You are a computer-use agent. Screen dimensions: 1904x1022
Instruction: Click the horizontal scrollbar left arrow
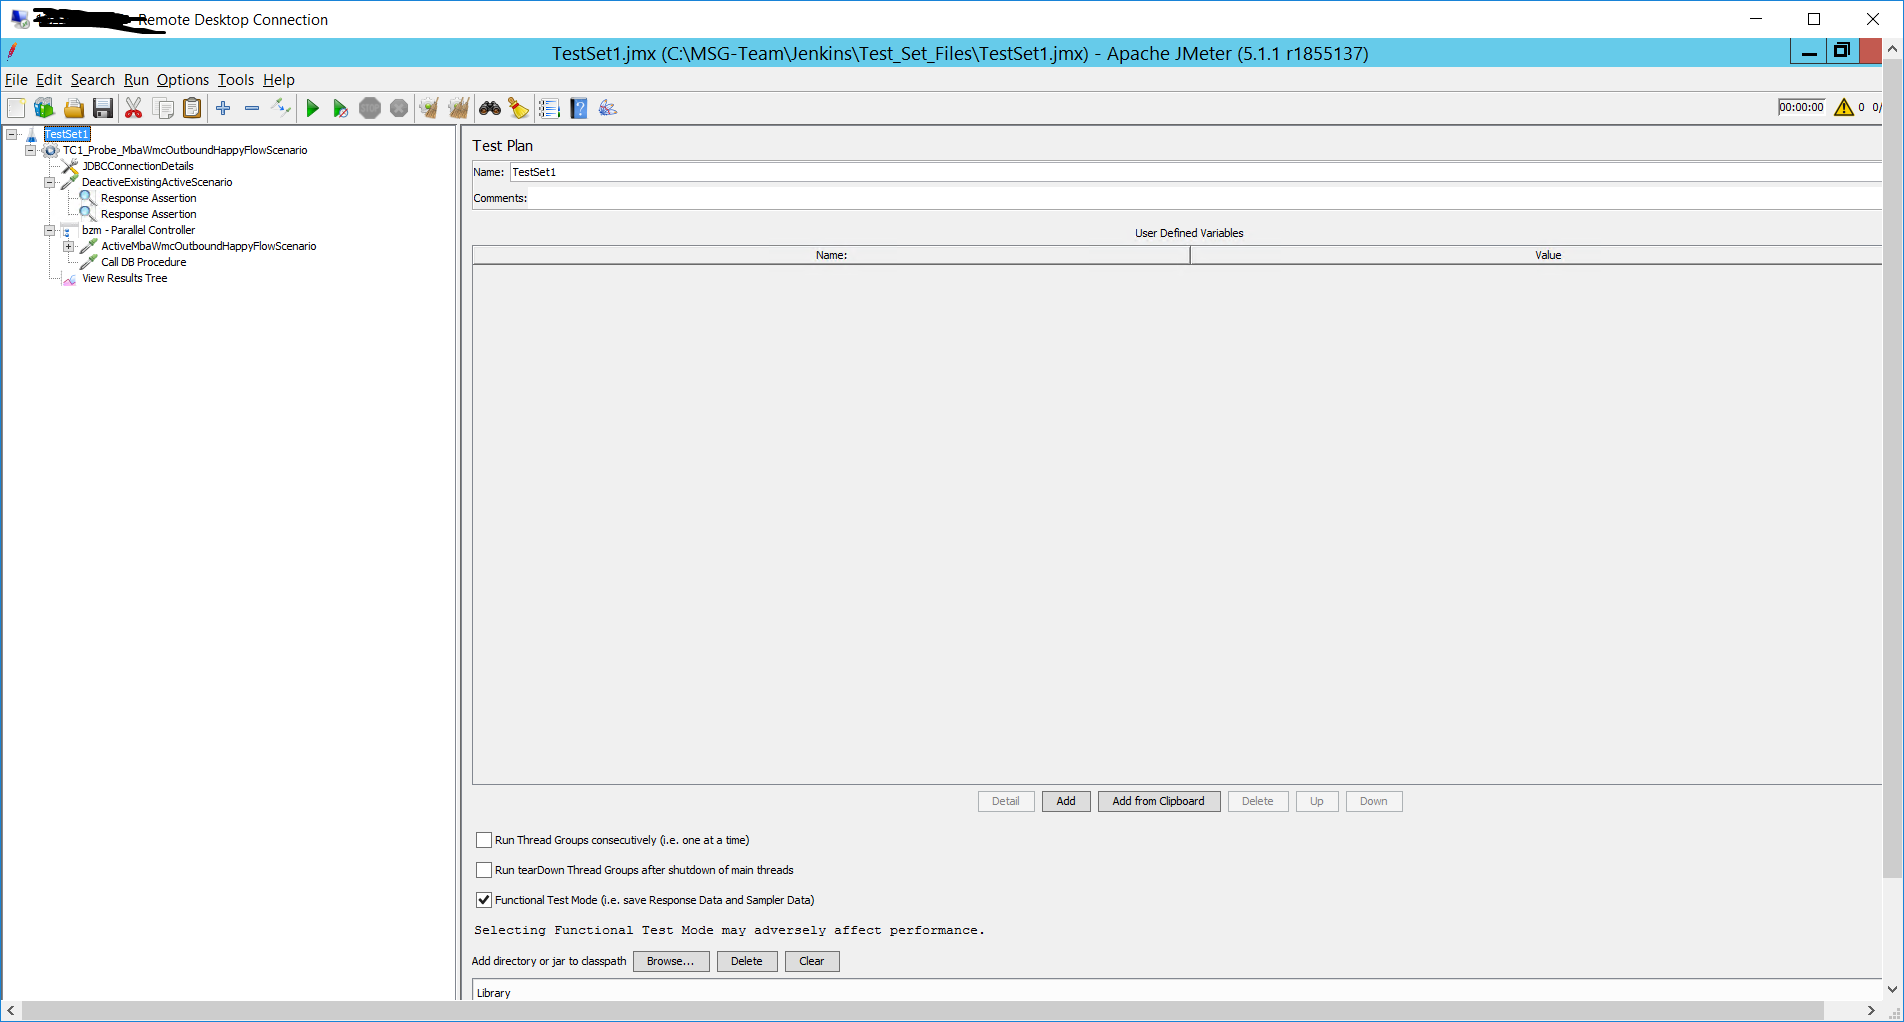[x=11, y=1011]
